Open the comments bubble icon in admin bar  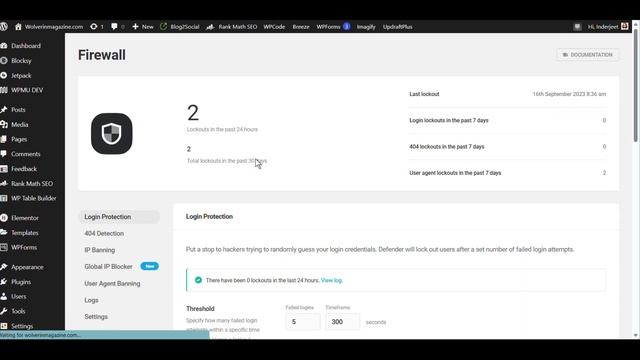pyautogui.click(x=114, y=27)
